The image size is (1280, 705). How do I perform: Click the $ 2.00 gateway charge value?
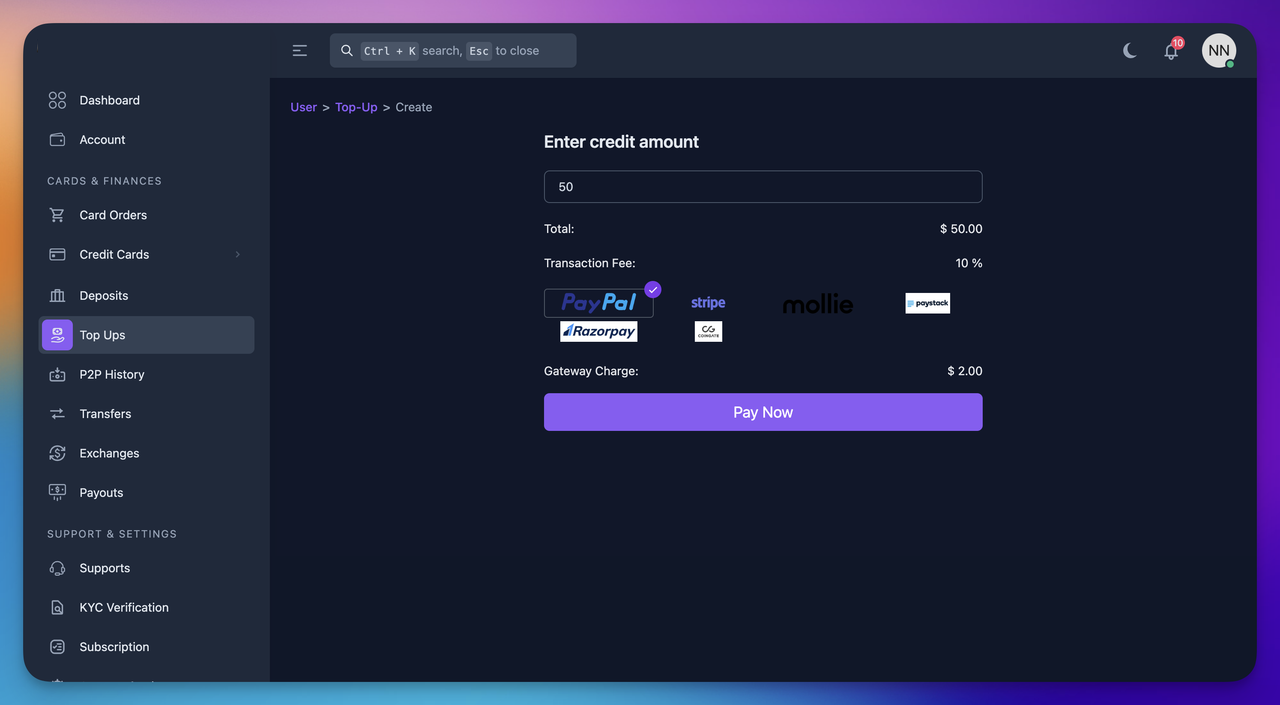point(965,371)
